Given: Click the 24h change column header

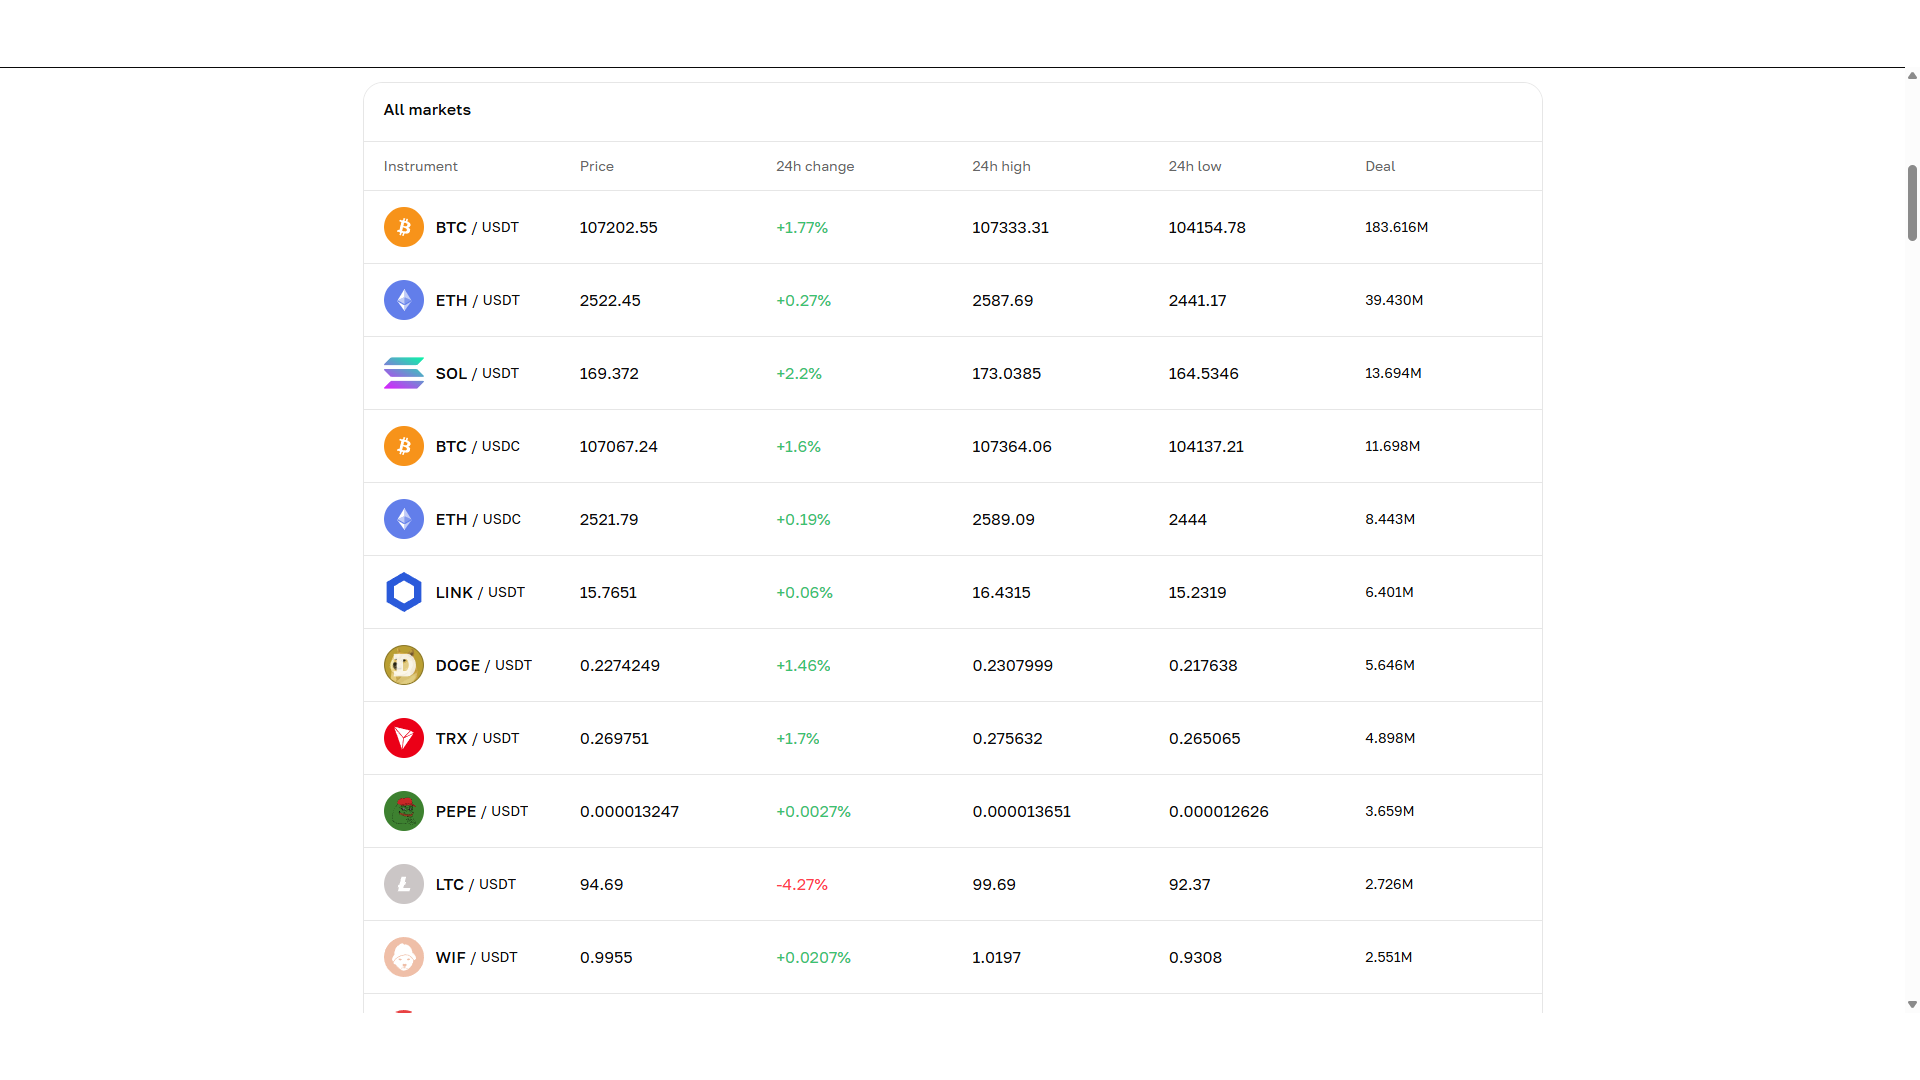Looking at the screenshot, I should pos(815,166).
